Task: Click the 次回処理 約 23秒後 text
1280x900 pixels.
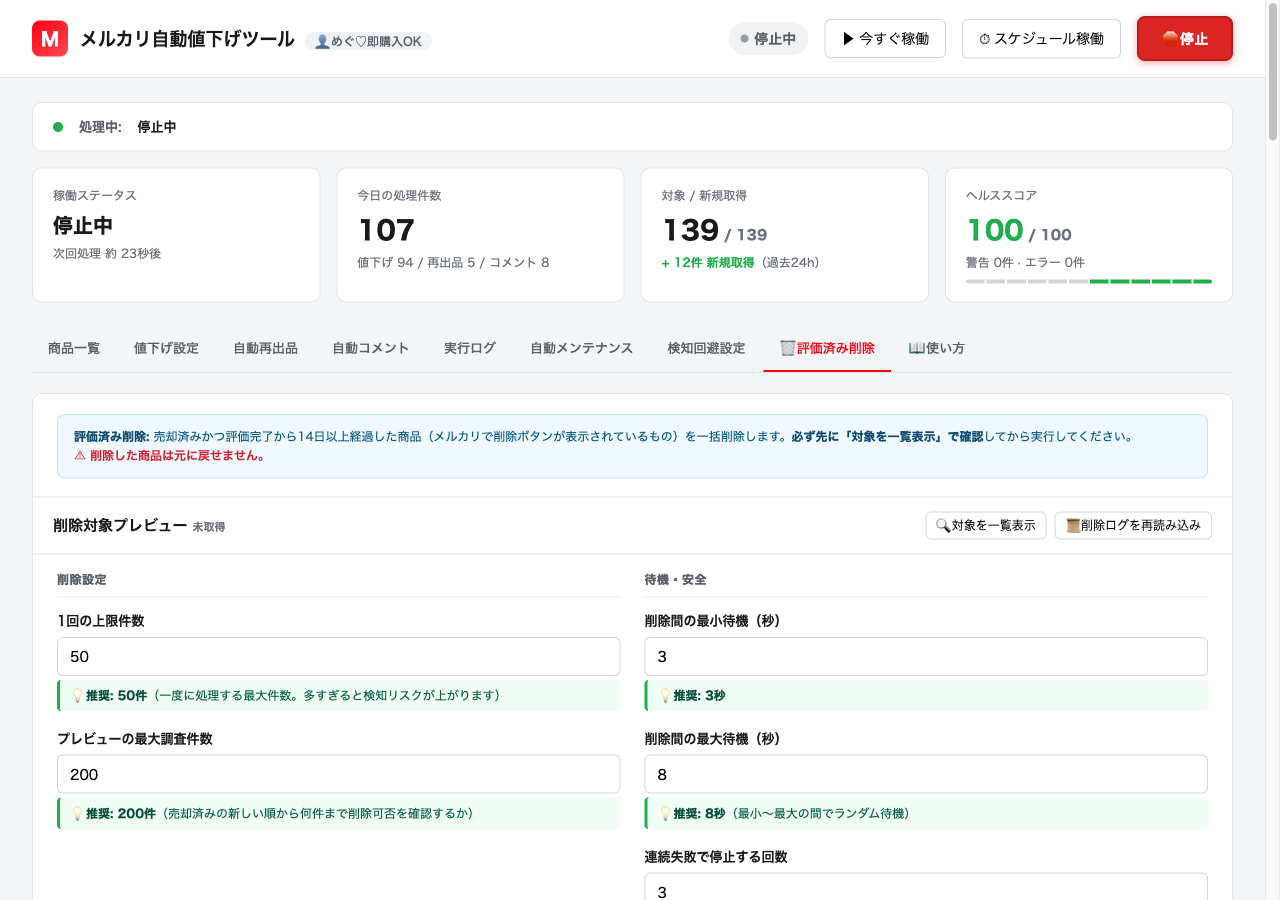Action: point(107,254)
